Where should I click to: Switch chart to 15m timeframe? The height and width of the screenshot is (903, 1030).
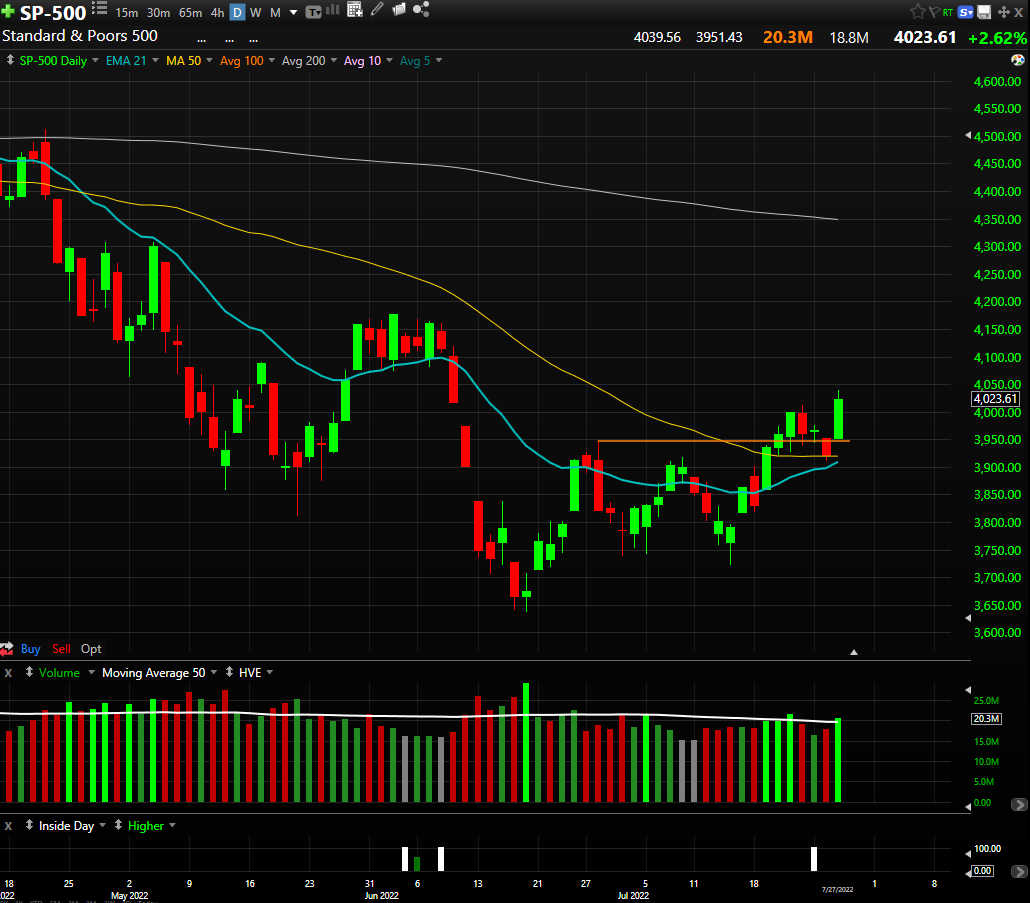127,12
